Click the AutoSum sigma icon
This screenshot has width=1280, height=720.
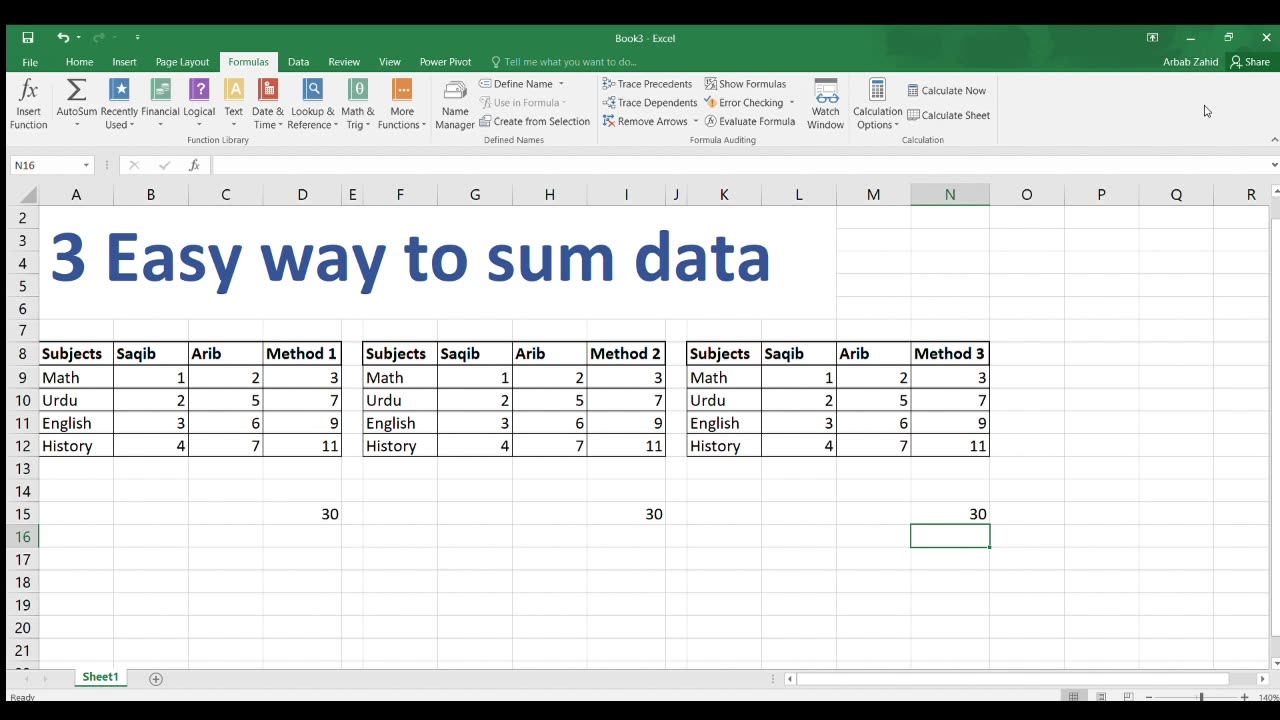tap(76, 90)
